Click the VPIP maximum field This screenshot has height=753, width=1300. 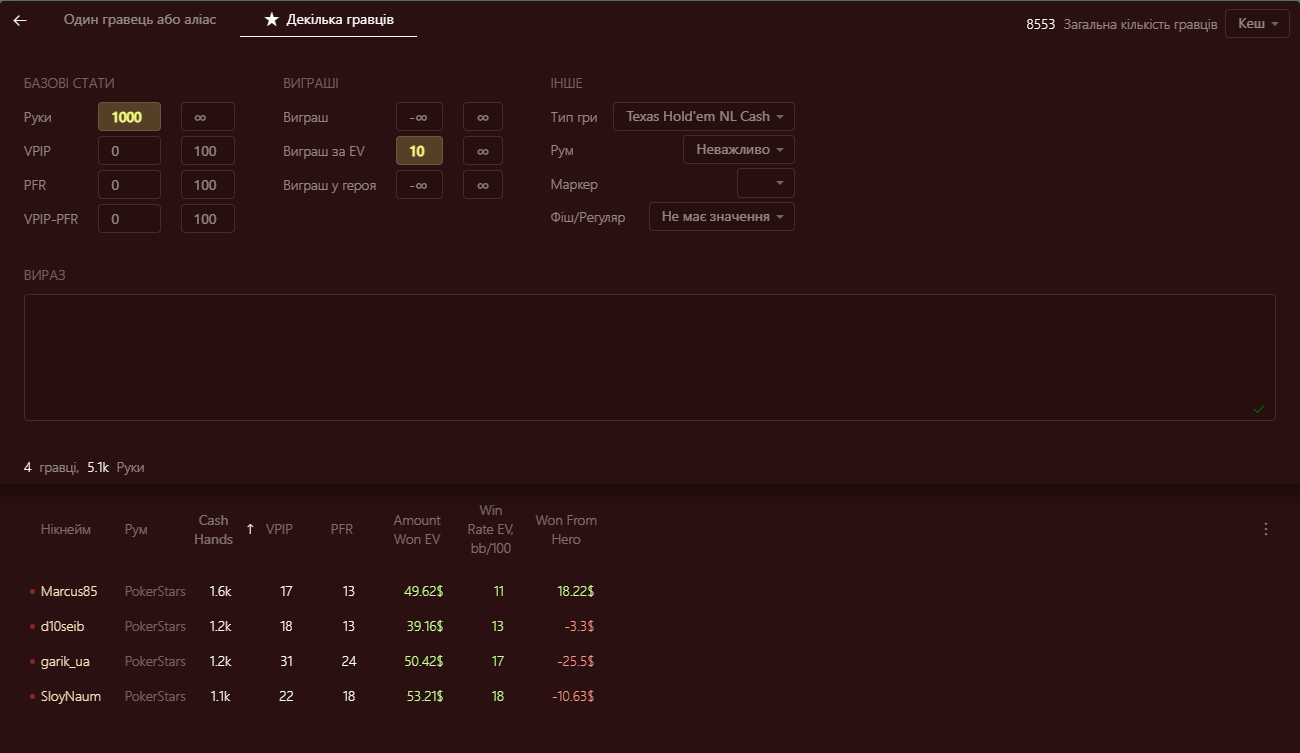[208, 151]
